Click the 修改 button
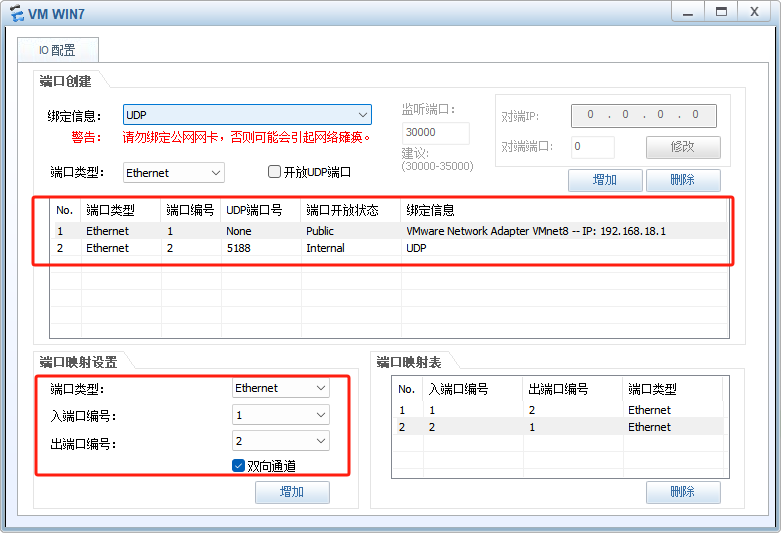This screenshot has width=781, height=533. coord(683,147)
